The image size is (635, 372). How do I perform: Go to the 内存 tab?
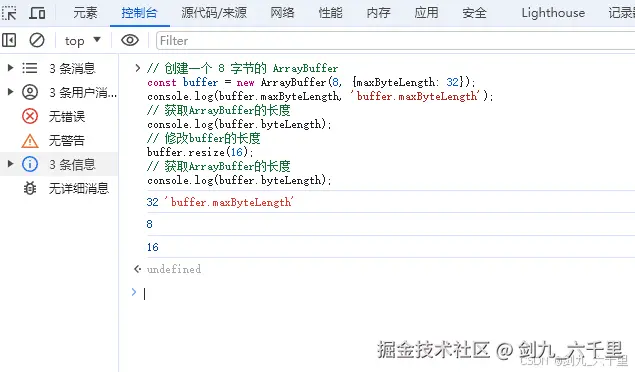378,13
